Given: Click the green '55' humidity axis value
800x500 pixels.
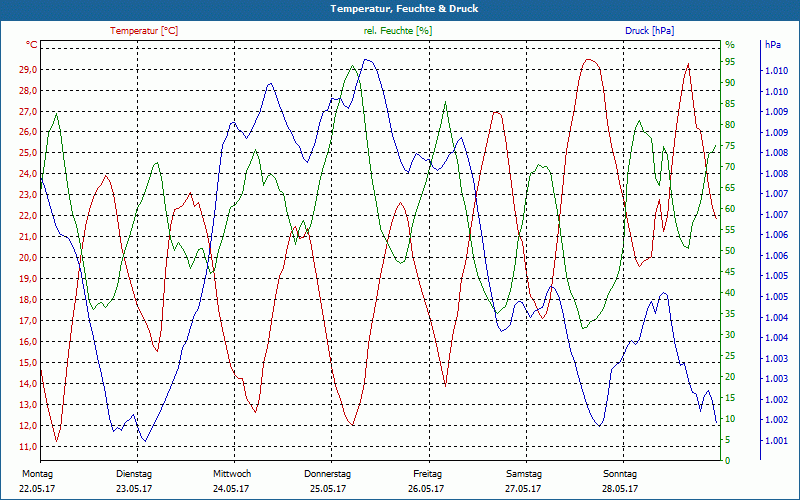Looking at the screenshot, I should tap(730, 230).
